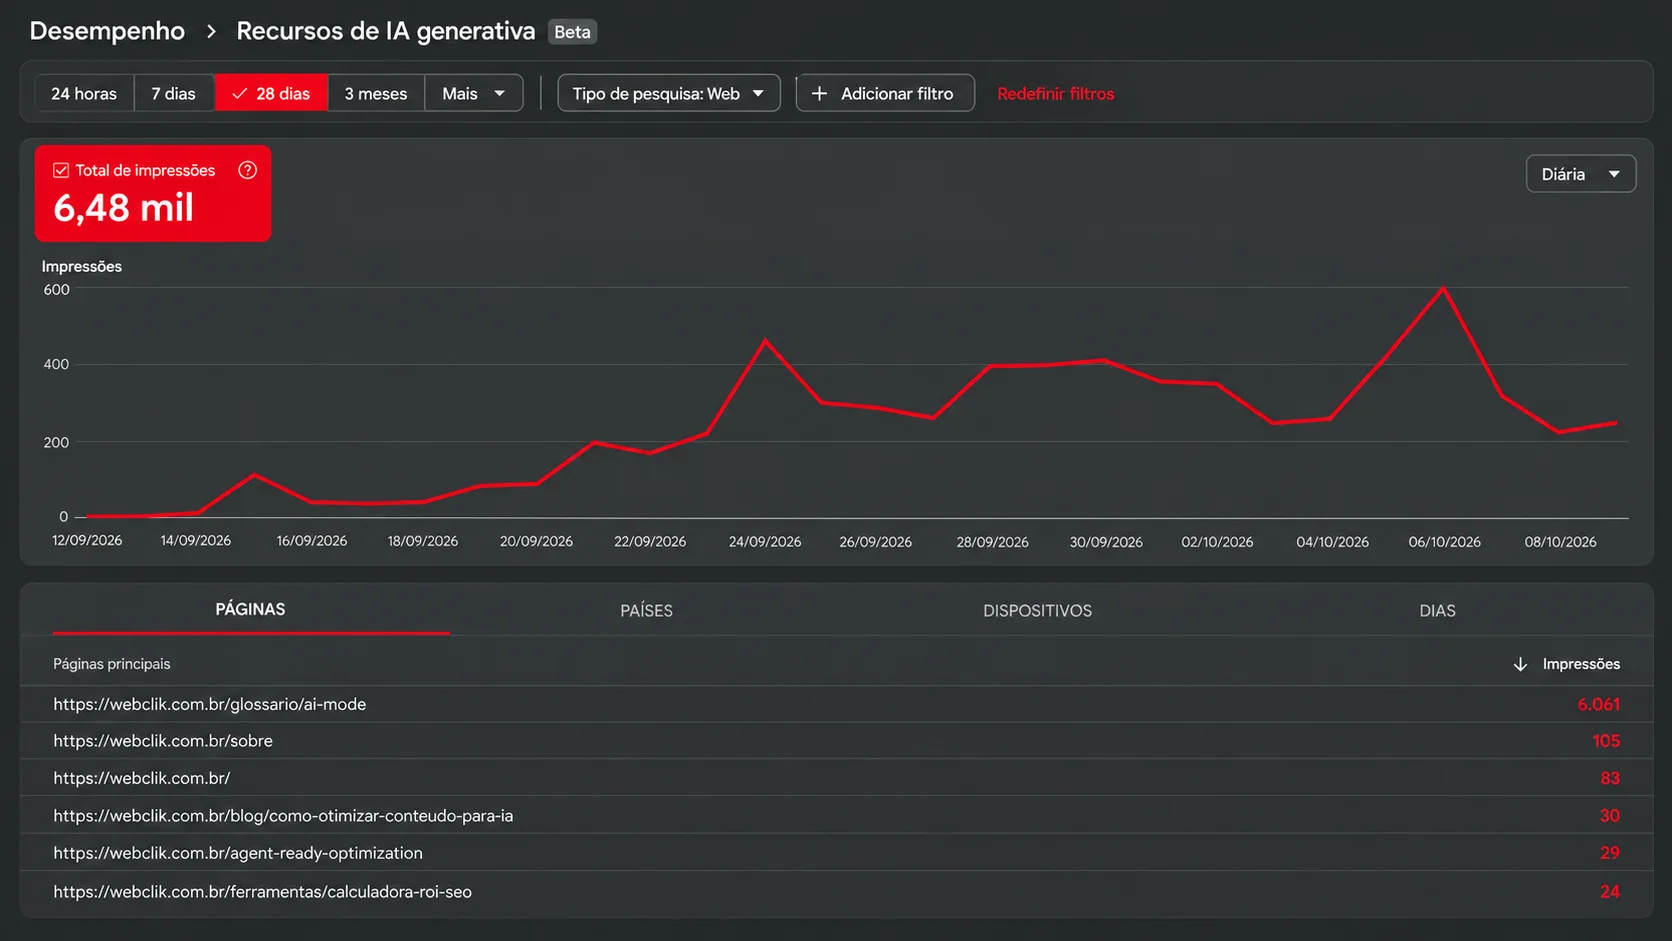1672x941 pixels.
Task: Click the 30/09/2026 axis date label
Action: pyautogui.click(x=1106, y=542)
